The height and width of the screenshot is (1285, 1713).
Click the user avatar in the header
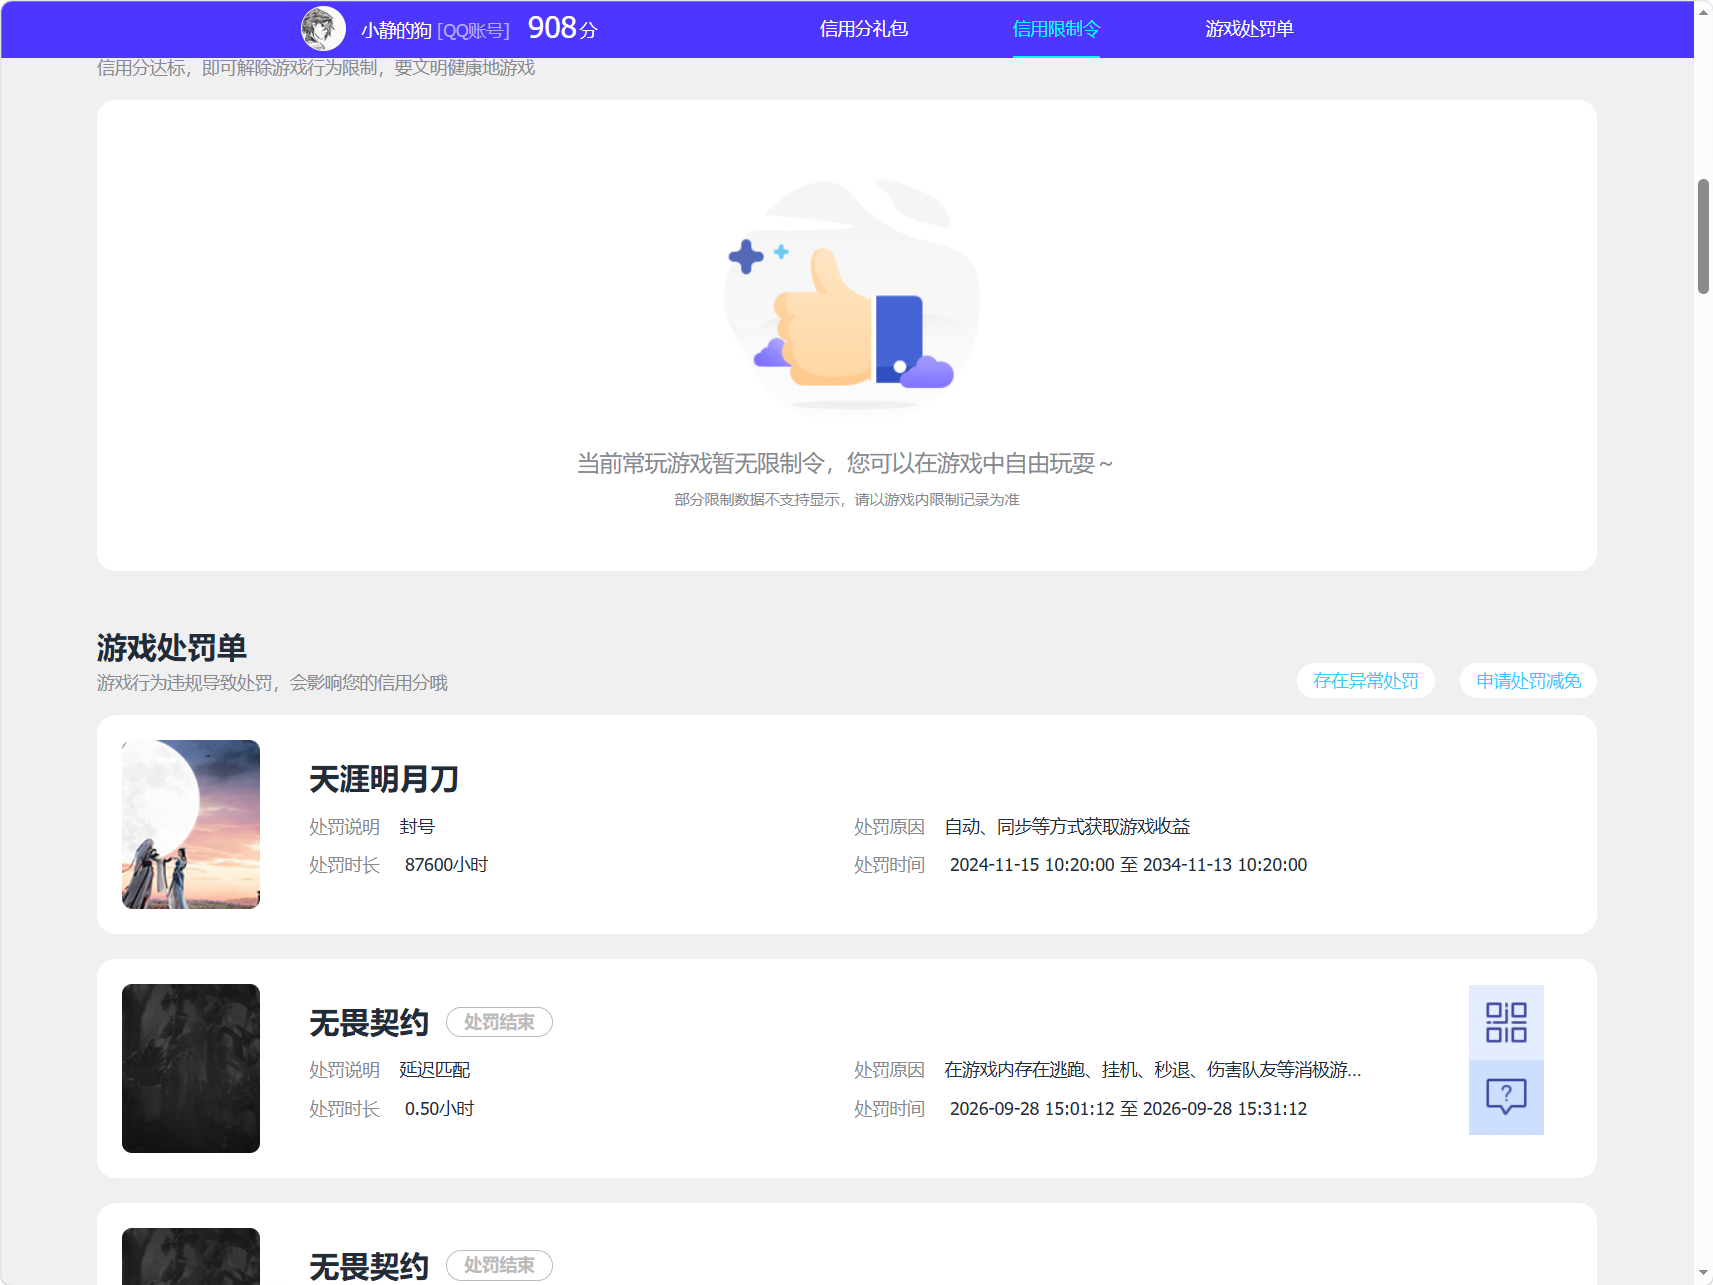pyautogui.click(x=323, y=28)
